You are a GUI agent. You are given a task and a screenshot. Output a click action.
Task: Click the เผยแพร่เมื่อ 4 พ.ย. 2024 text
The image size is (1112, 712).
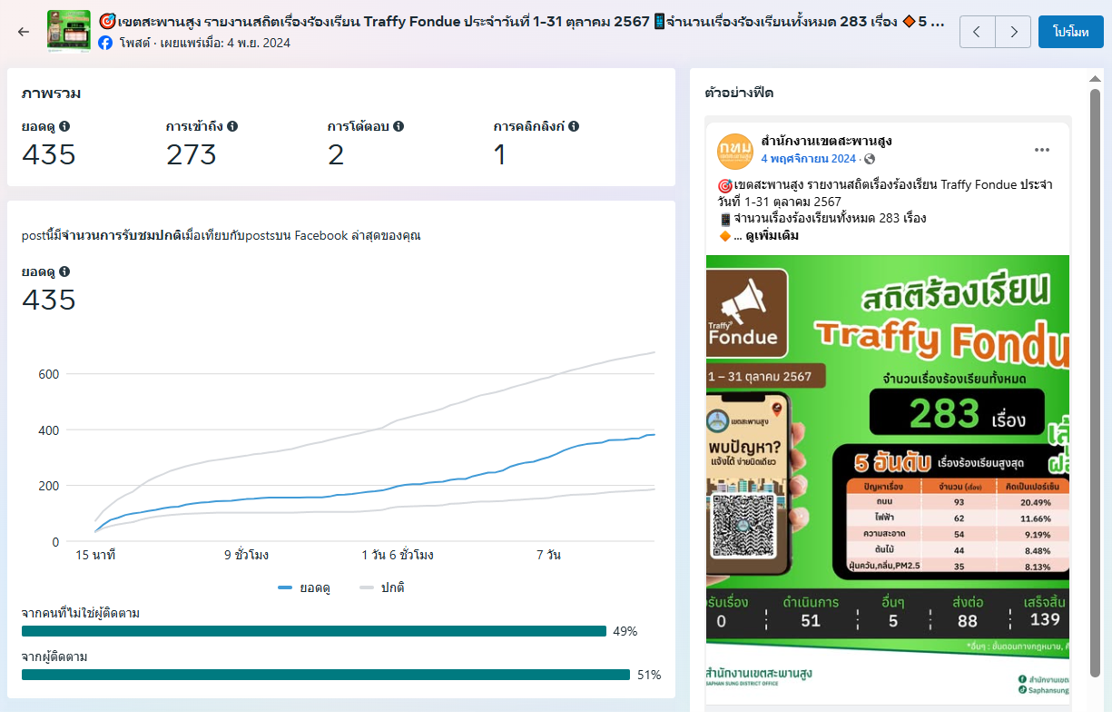[x=225, y=43]
